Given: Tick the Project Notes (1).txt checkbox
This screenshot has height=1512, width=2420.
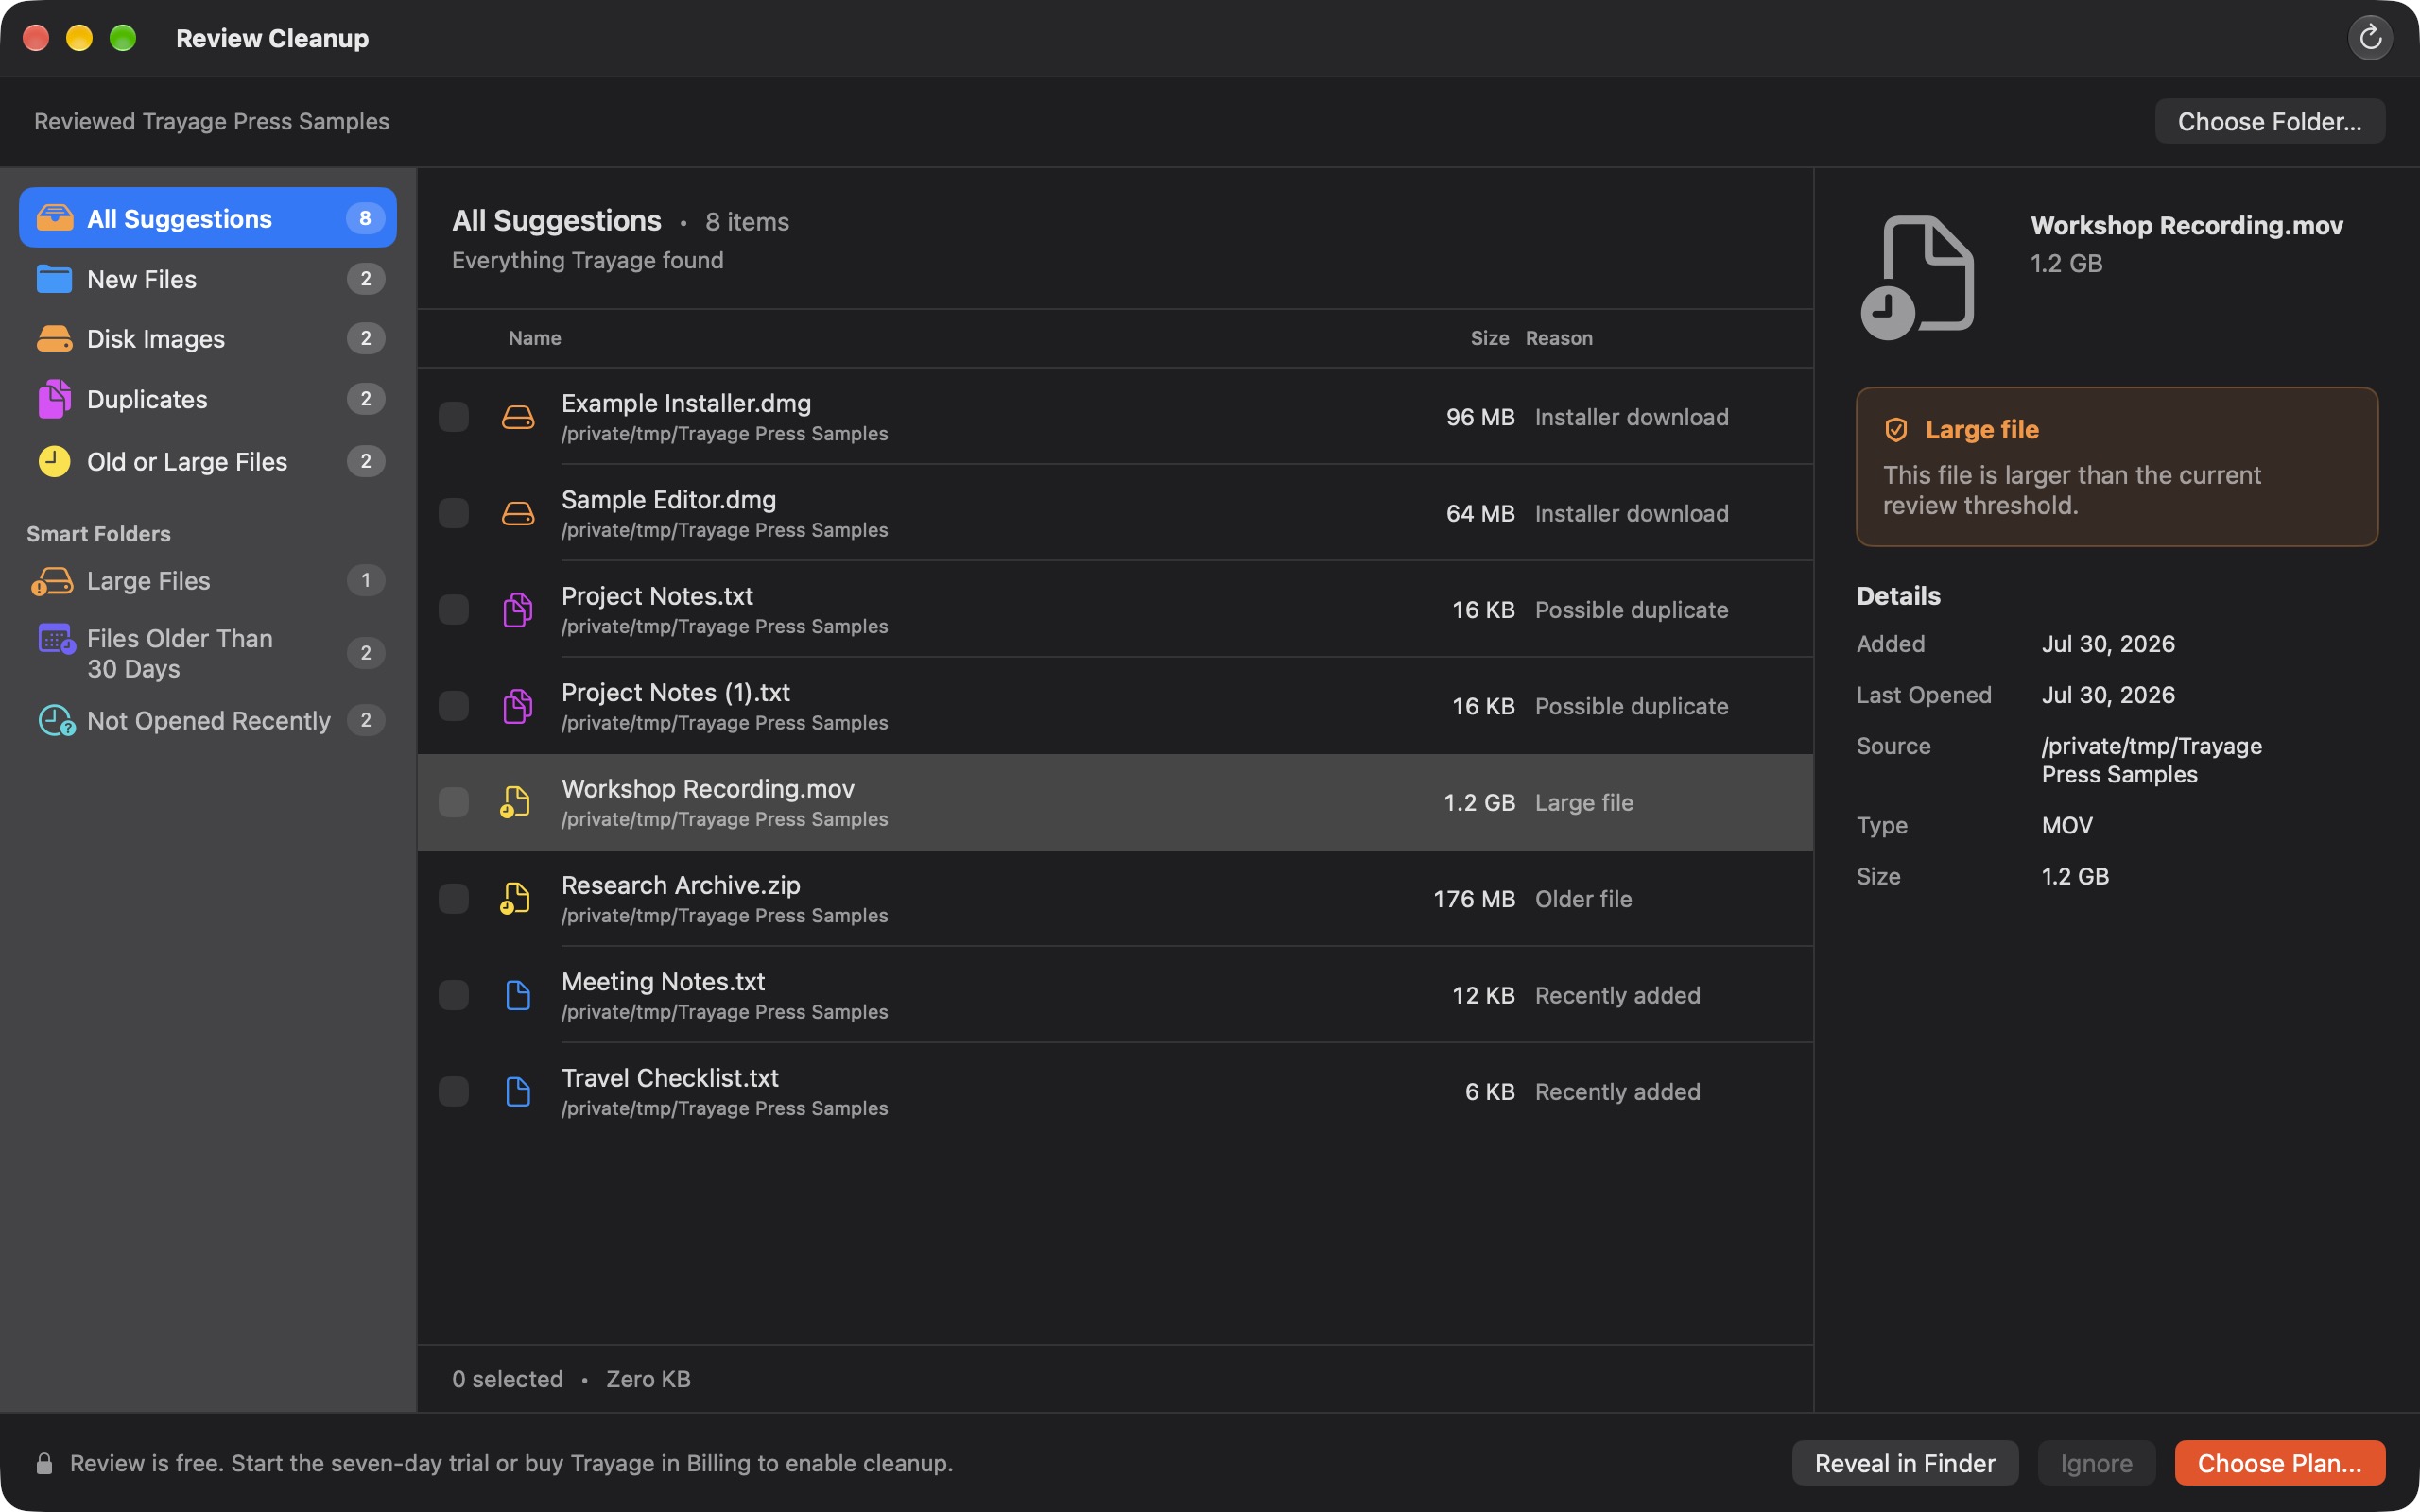Looking at the screenshot, I should tap(454, 706).
